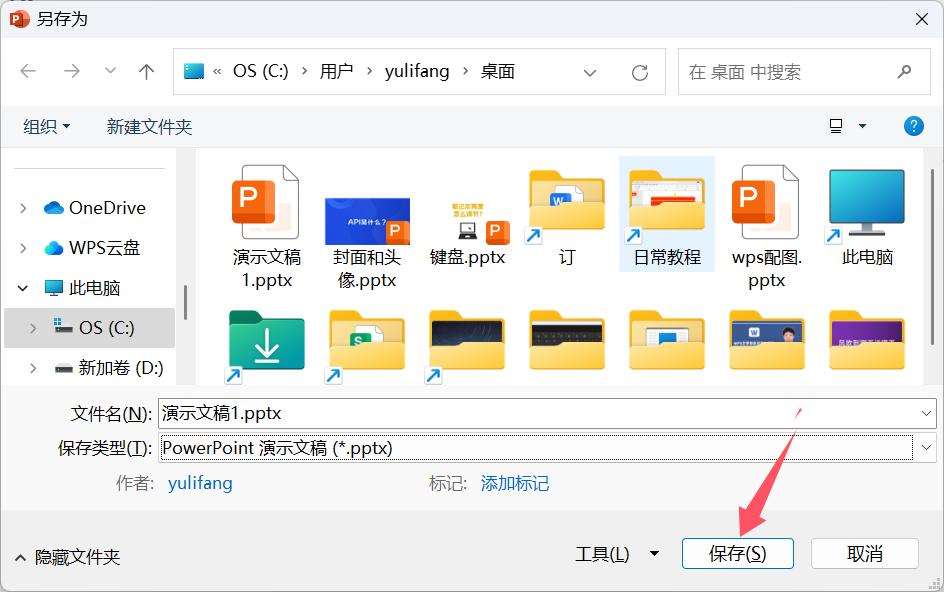Image resolution: width=944 pixels, height=592 pixels.
Task: Click the author name yulifang
Action: pos(200,483)
